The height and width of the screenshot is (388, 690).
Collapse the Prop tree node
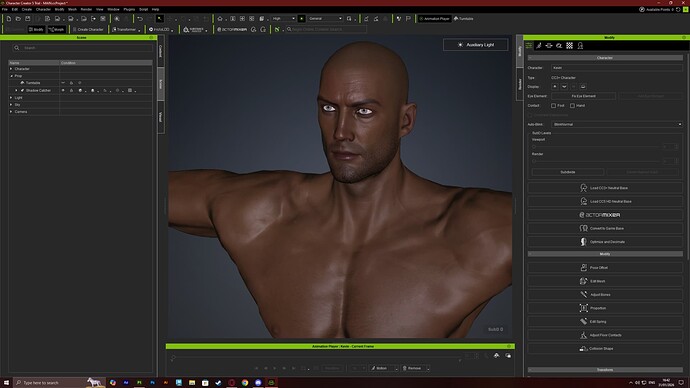[11, 76]
